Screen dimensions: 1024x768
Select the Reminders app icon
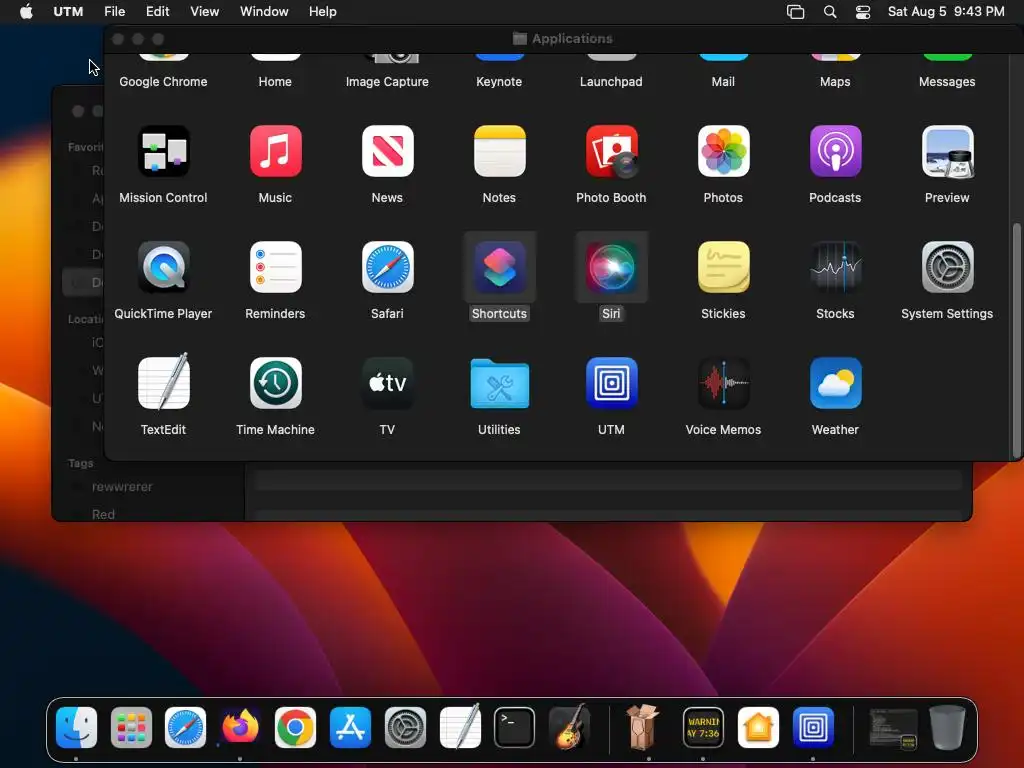pyautogui.click(x=276, y=267)
